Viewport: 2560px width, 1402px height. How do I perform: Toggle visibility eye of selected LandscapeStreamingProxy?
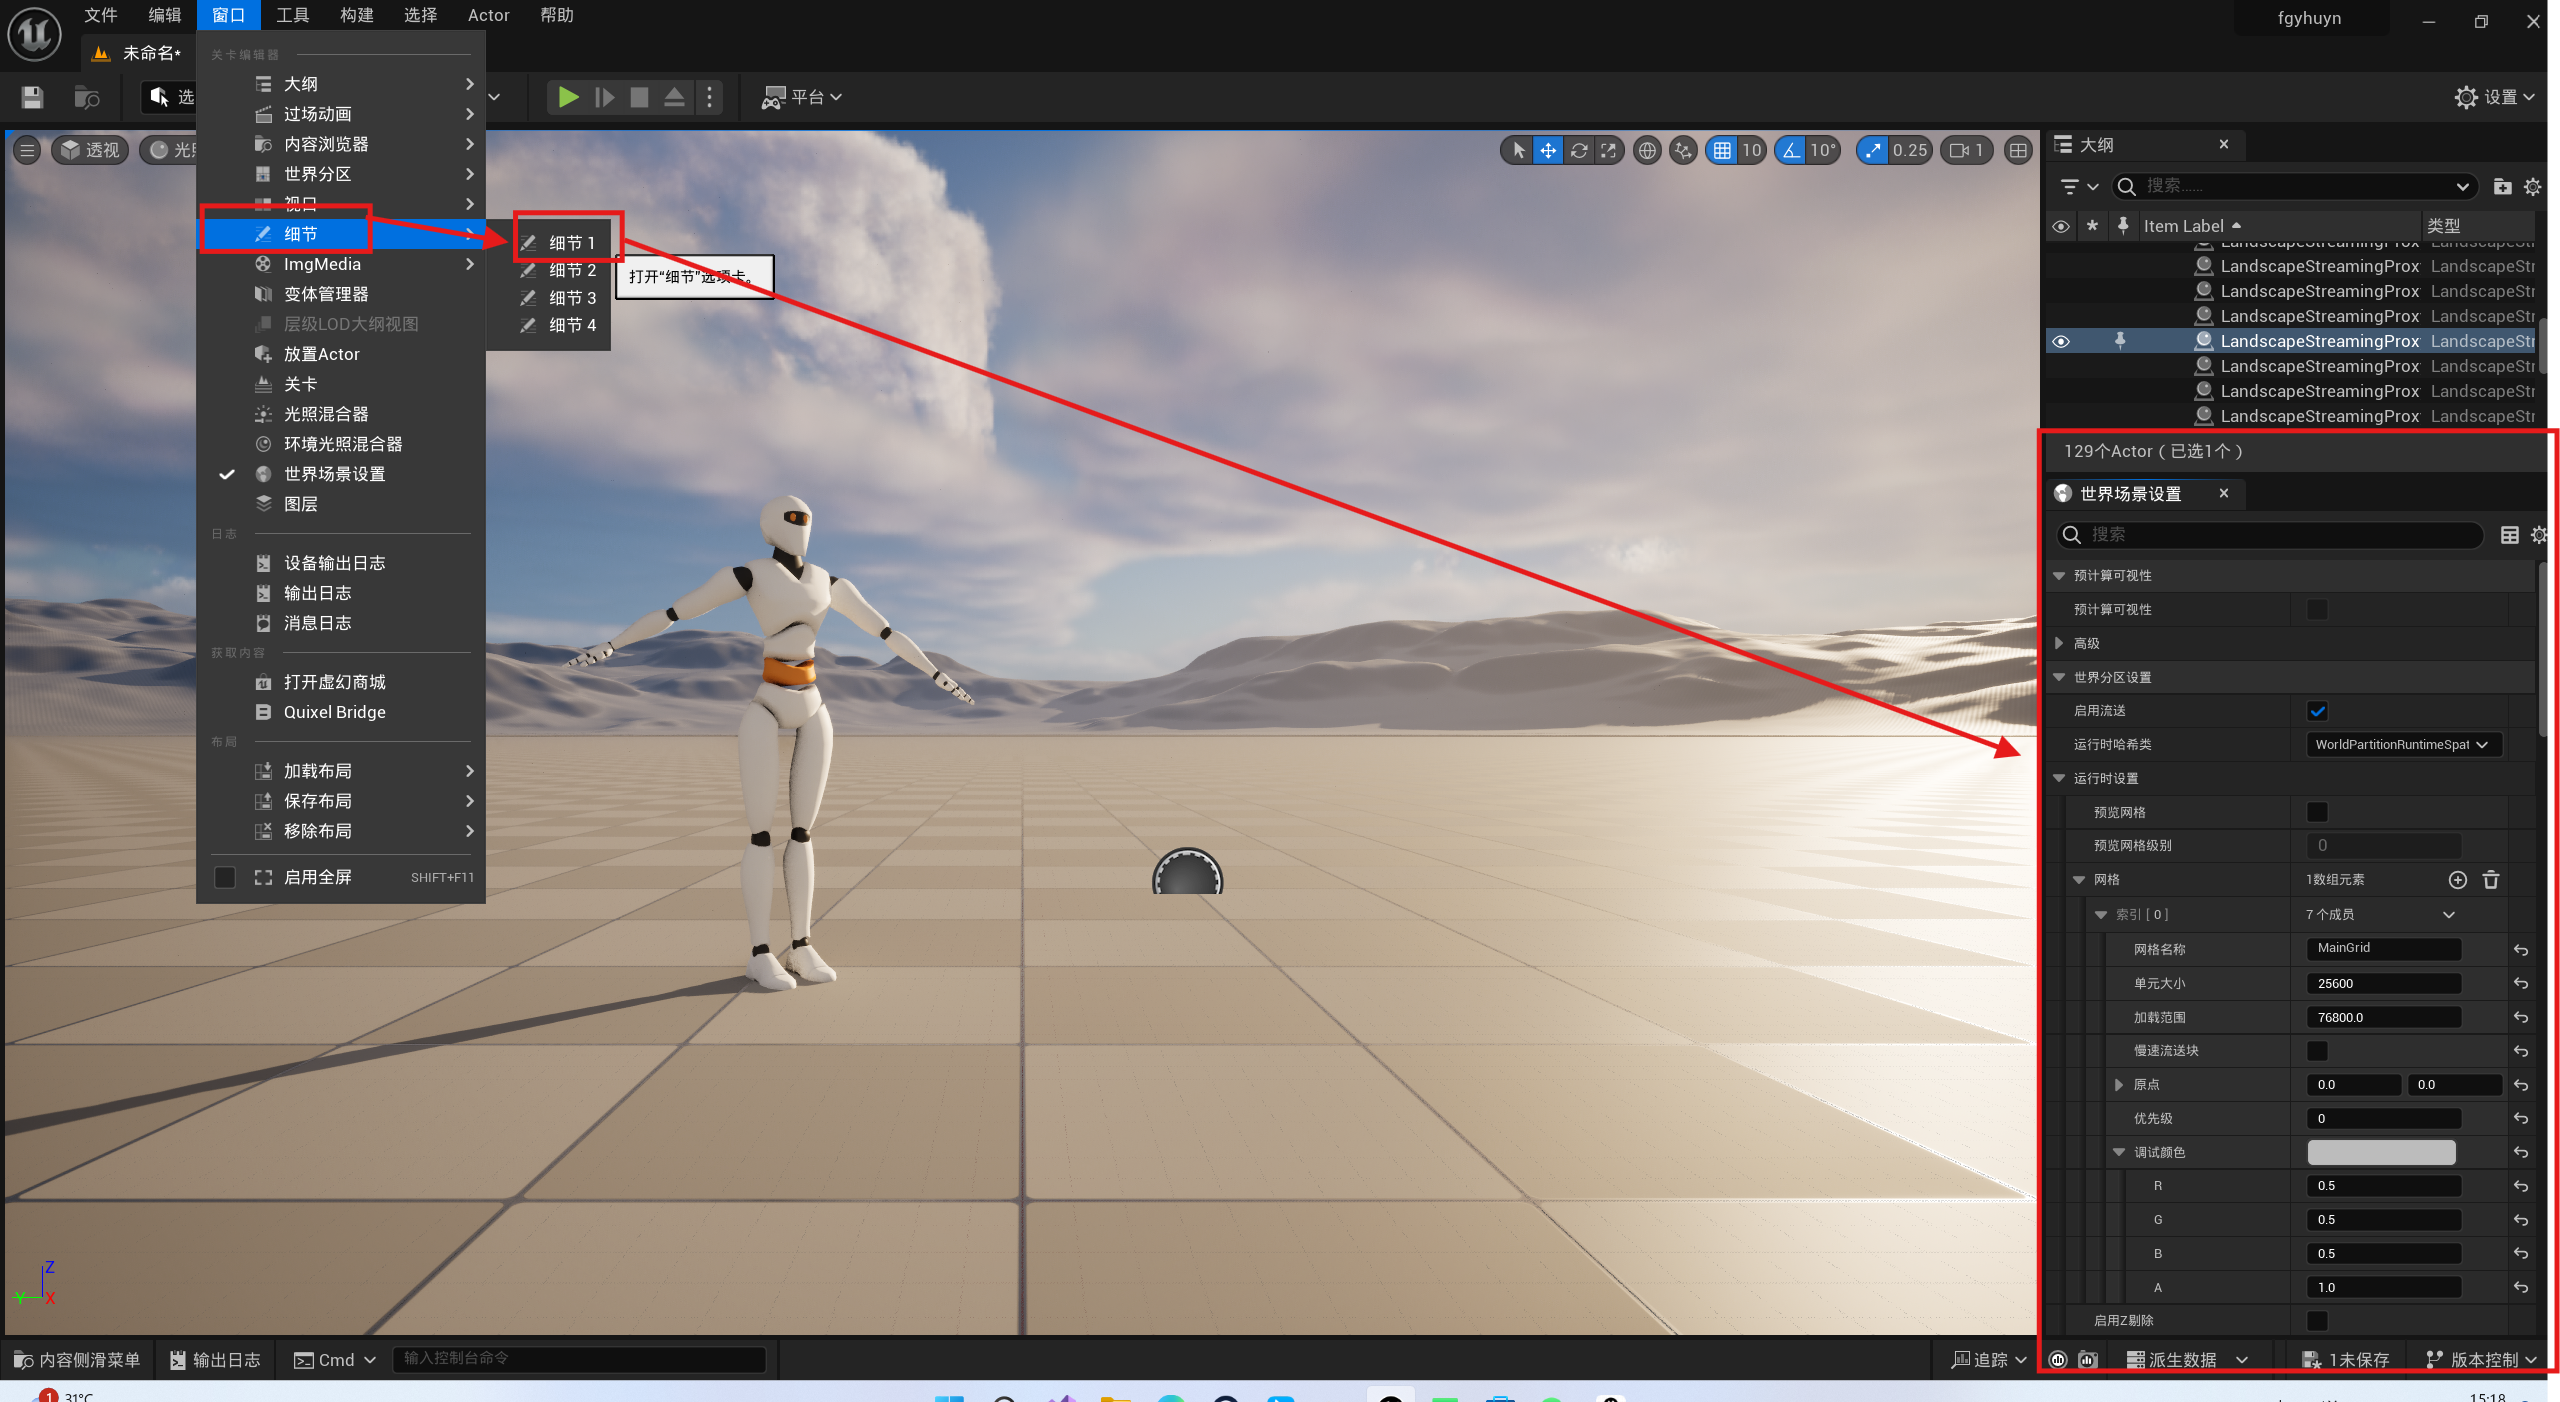[x=2061, y=342]
